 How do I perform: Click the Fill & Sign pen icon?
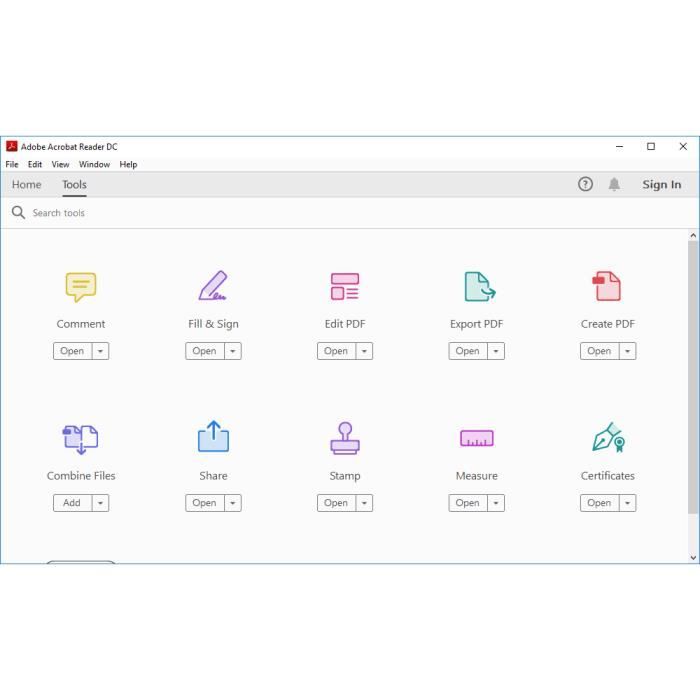click(212, 286)
